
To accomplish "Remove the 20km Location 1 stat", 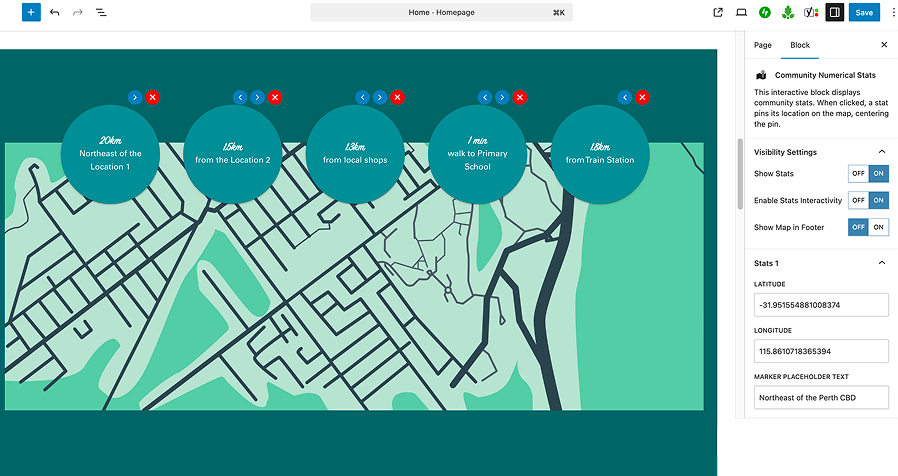I will [x=152, y=97].
